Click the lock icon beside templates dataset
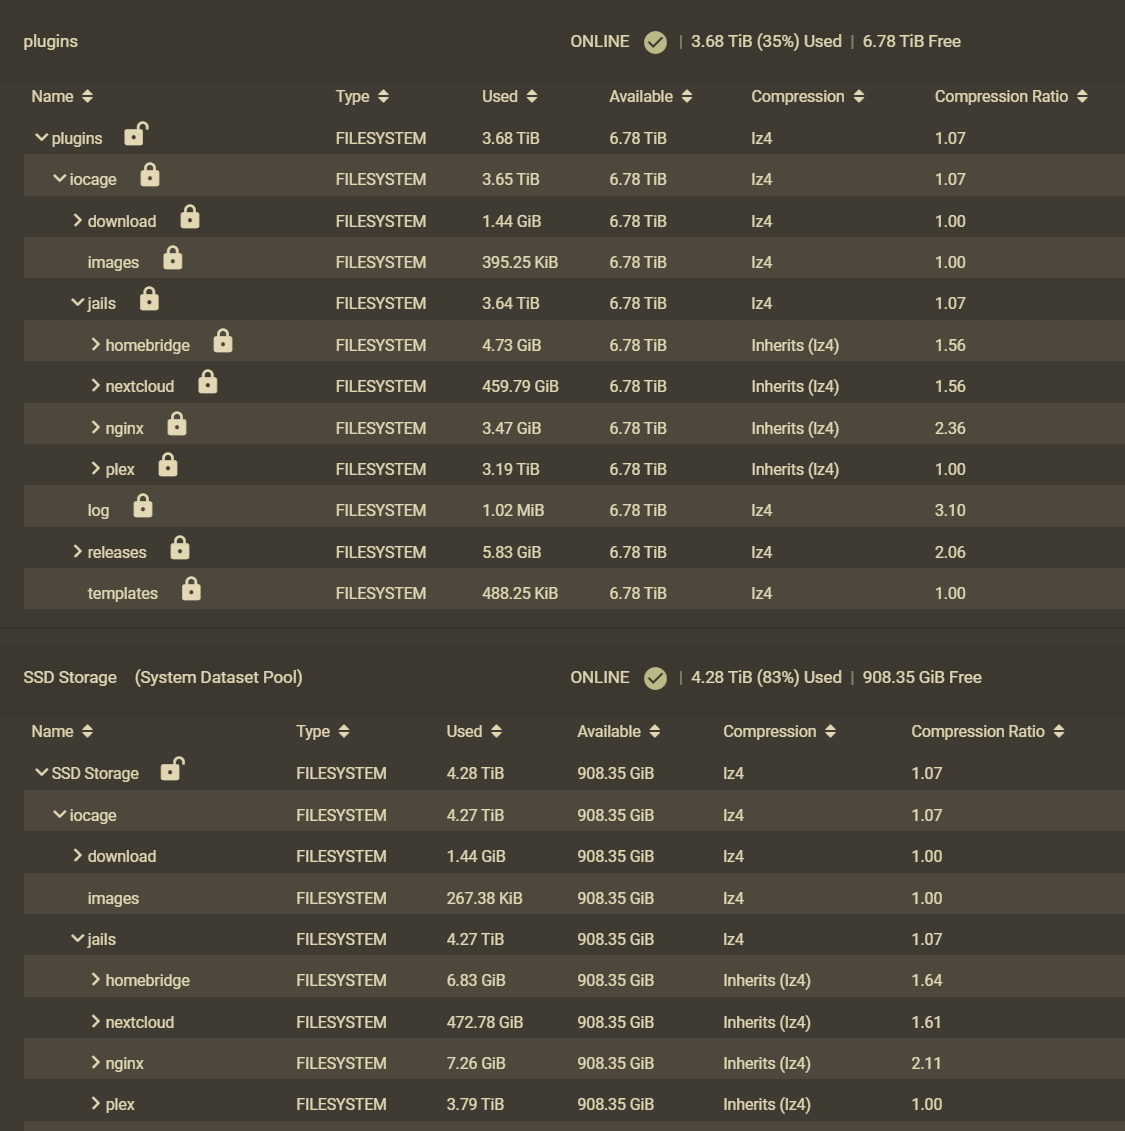The image size is (1125, 1131). pos(191,590)
